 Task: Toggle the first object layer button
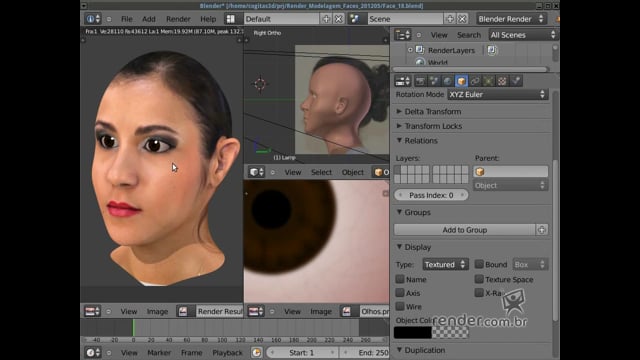[398, 170]
